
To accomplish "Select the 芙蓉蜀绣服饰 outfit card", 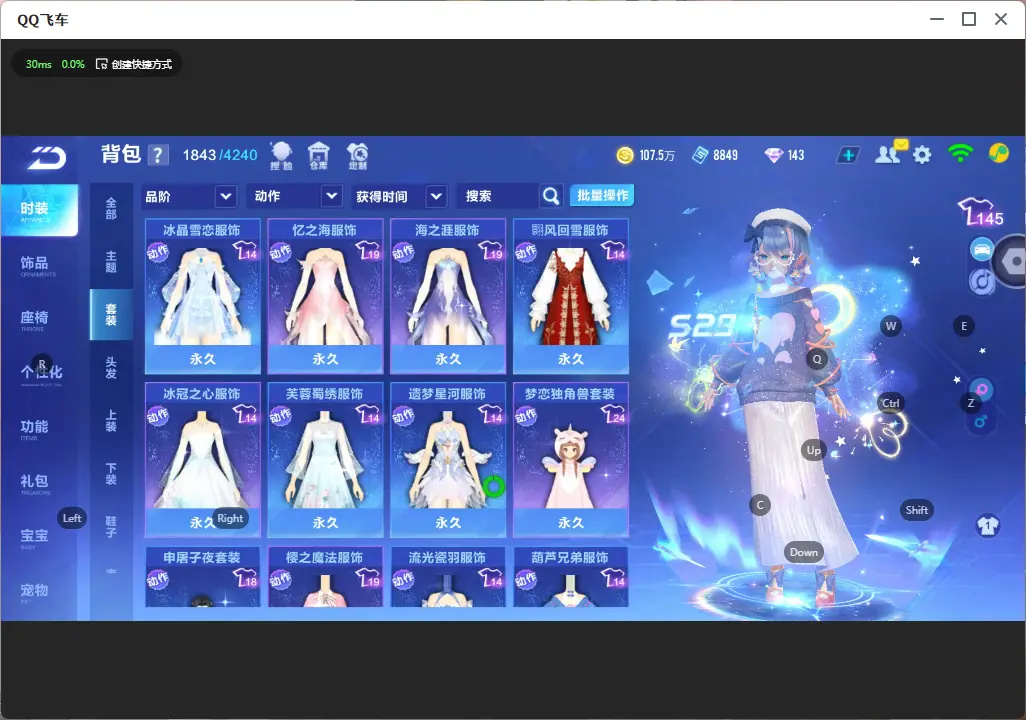I will coord(325,459).
